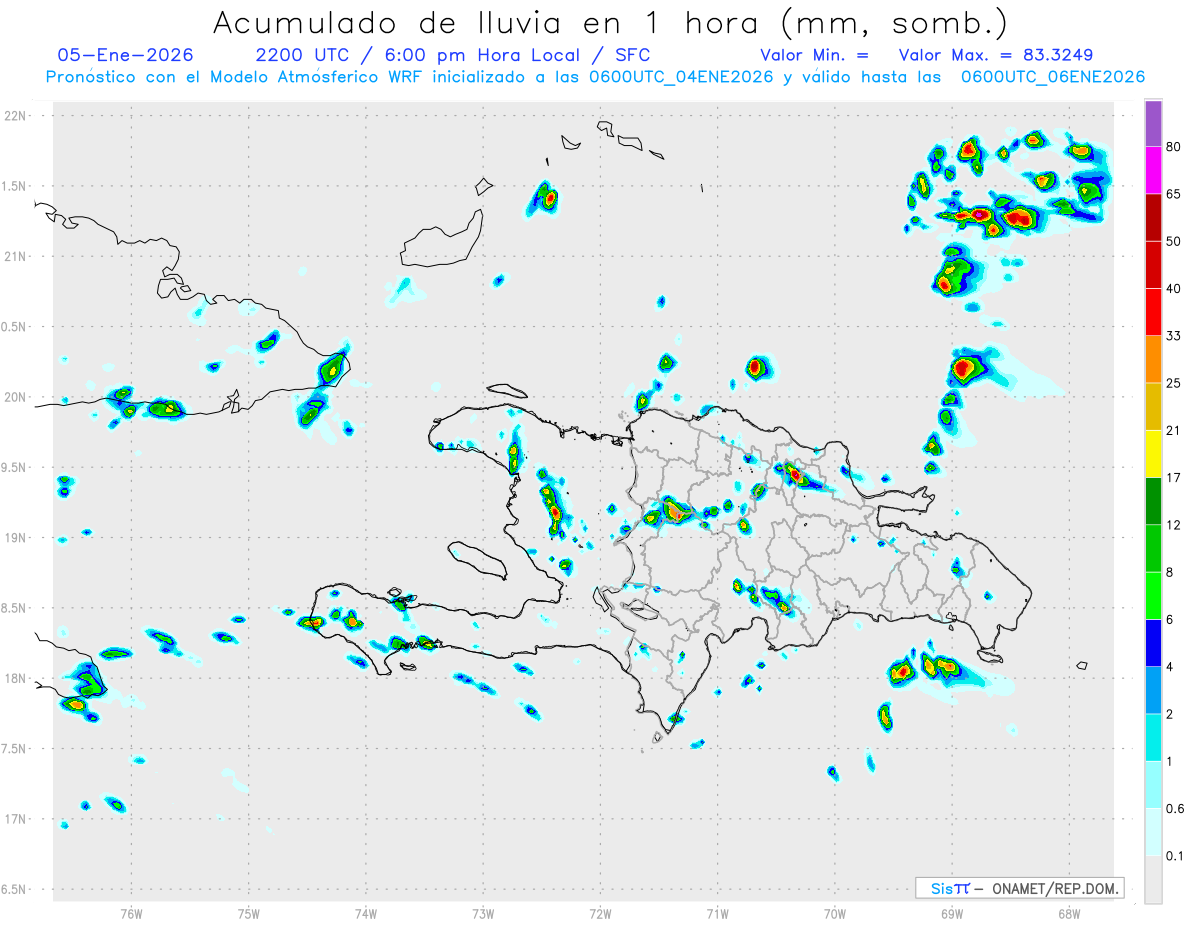This screenshot has width=1200, height=927.
Task: Click the '70W' longitude axis label
Action: 835,914
